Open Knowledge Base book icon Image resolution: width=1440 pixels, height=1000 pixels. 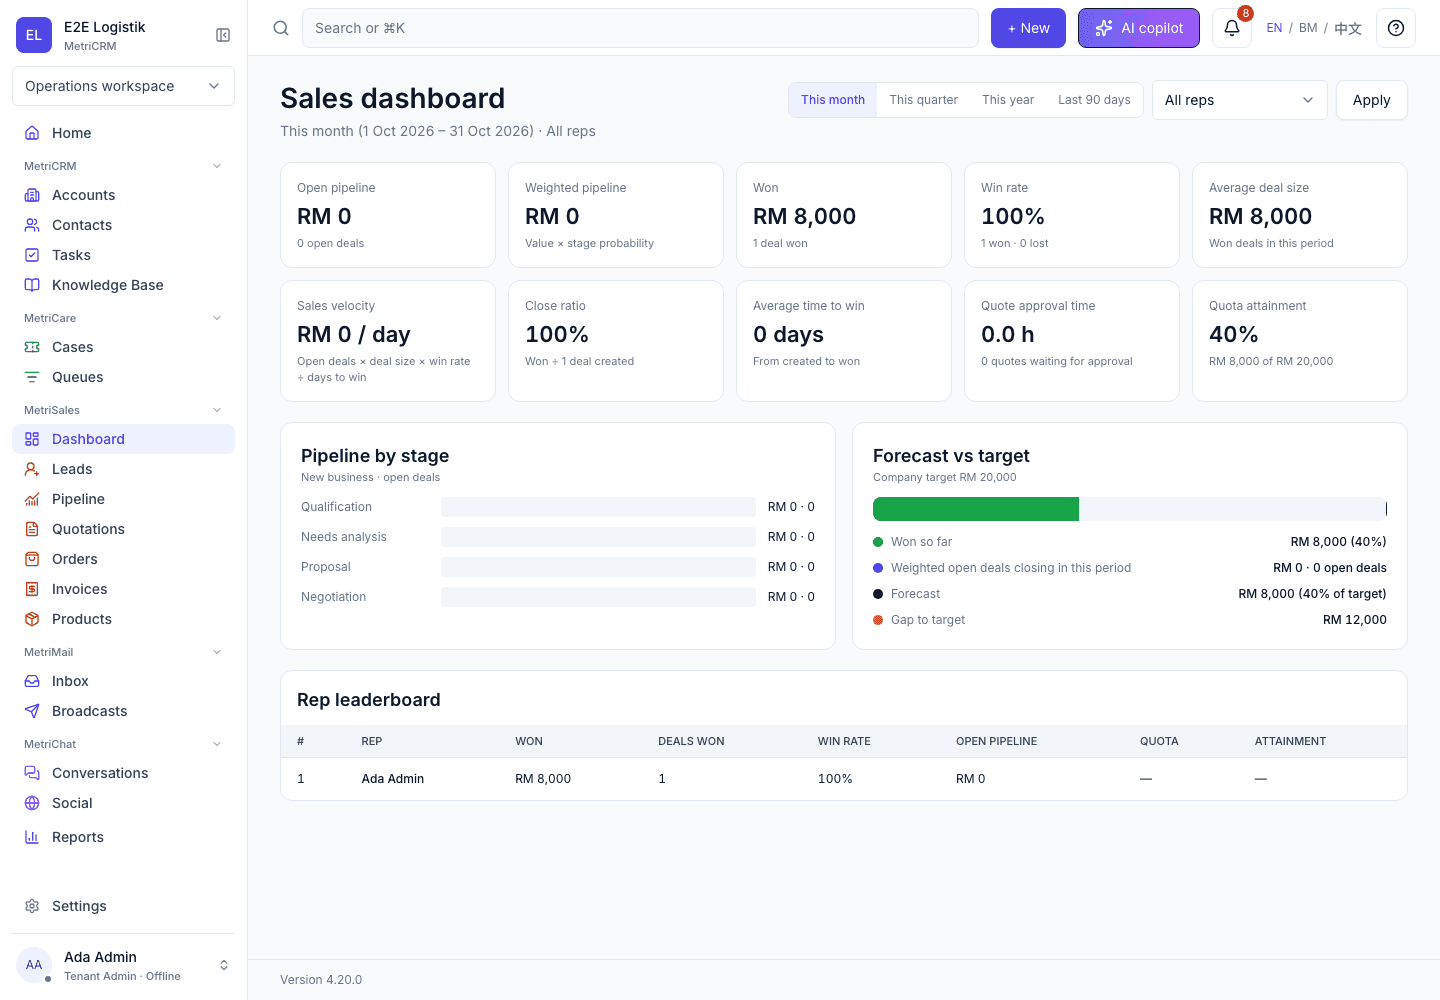click(x=32, y=285)
